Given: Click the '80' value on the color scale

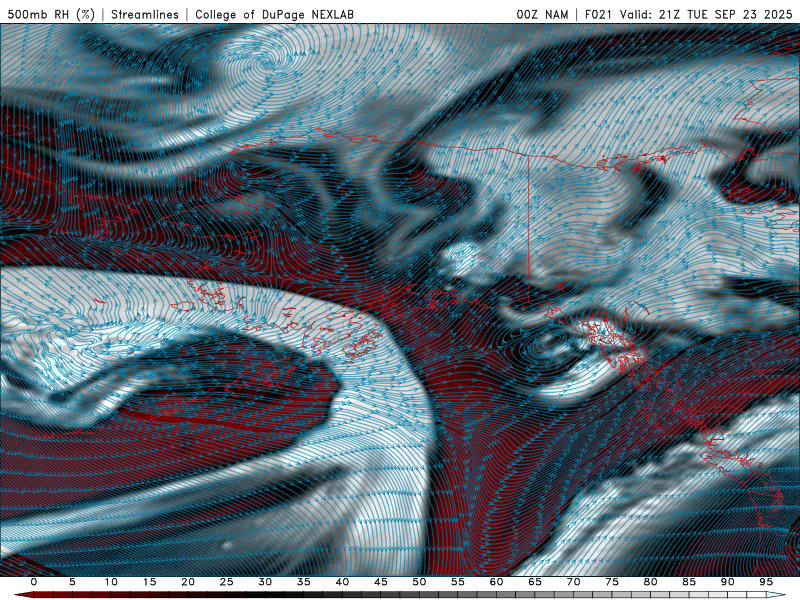Looking at the screenshot, I should [651, 582].
